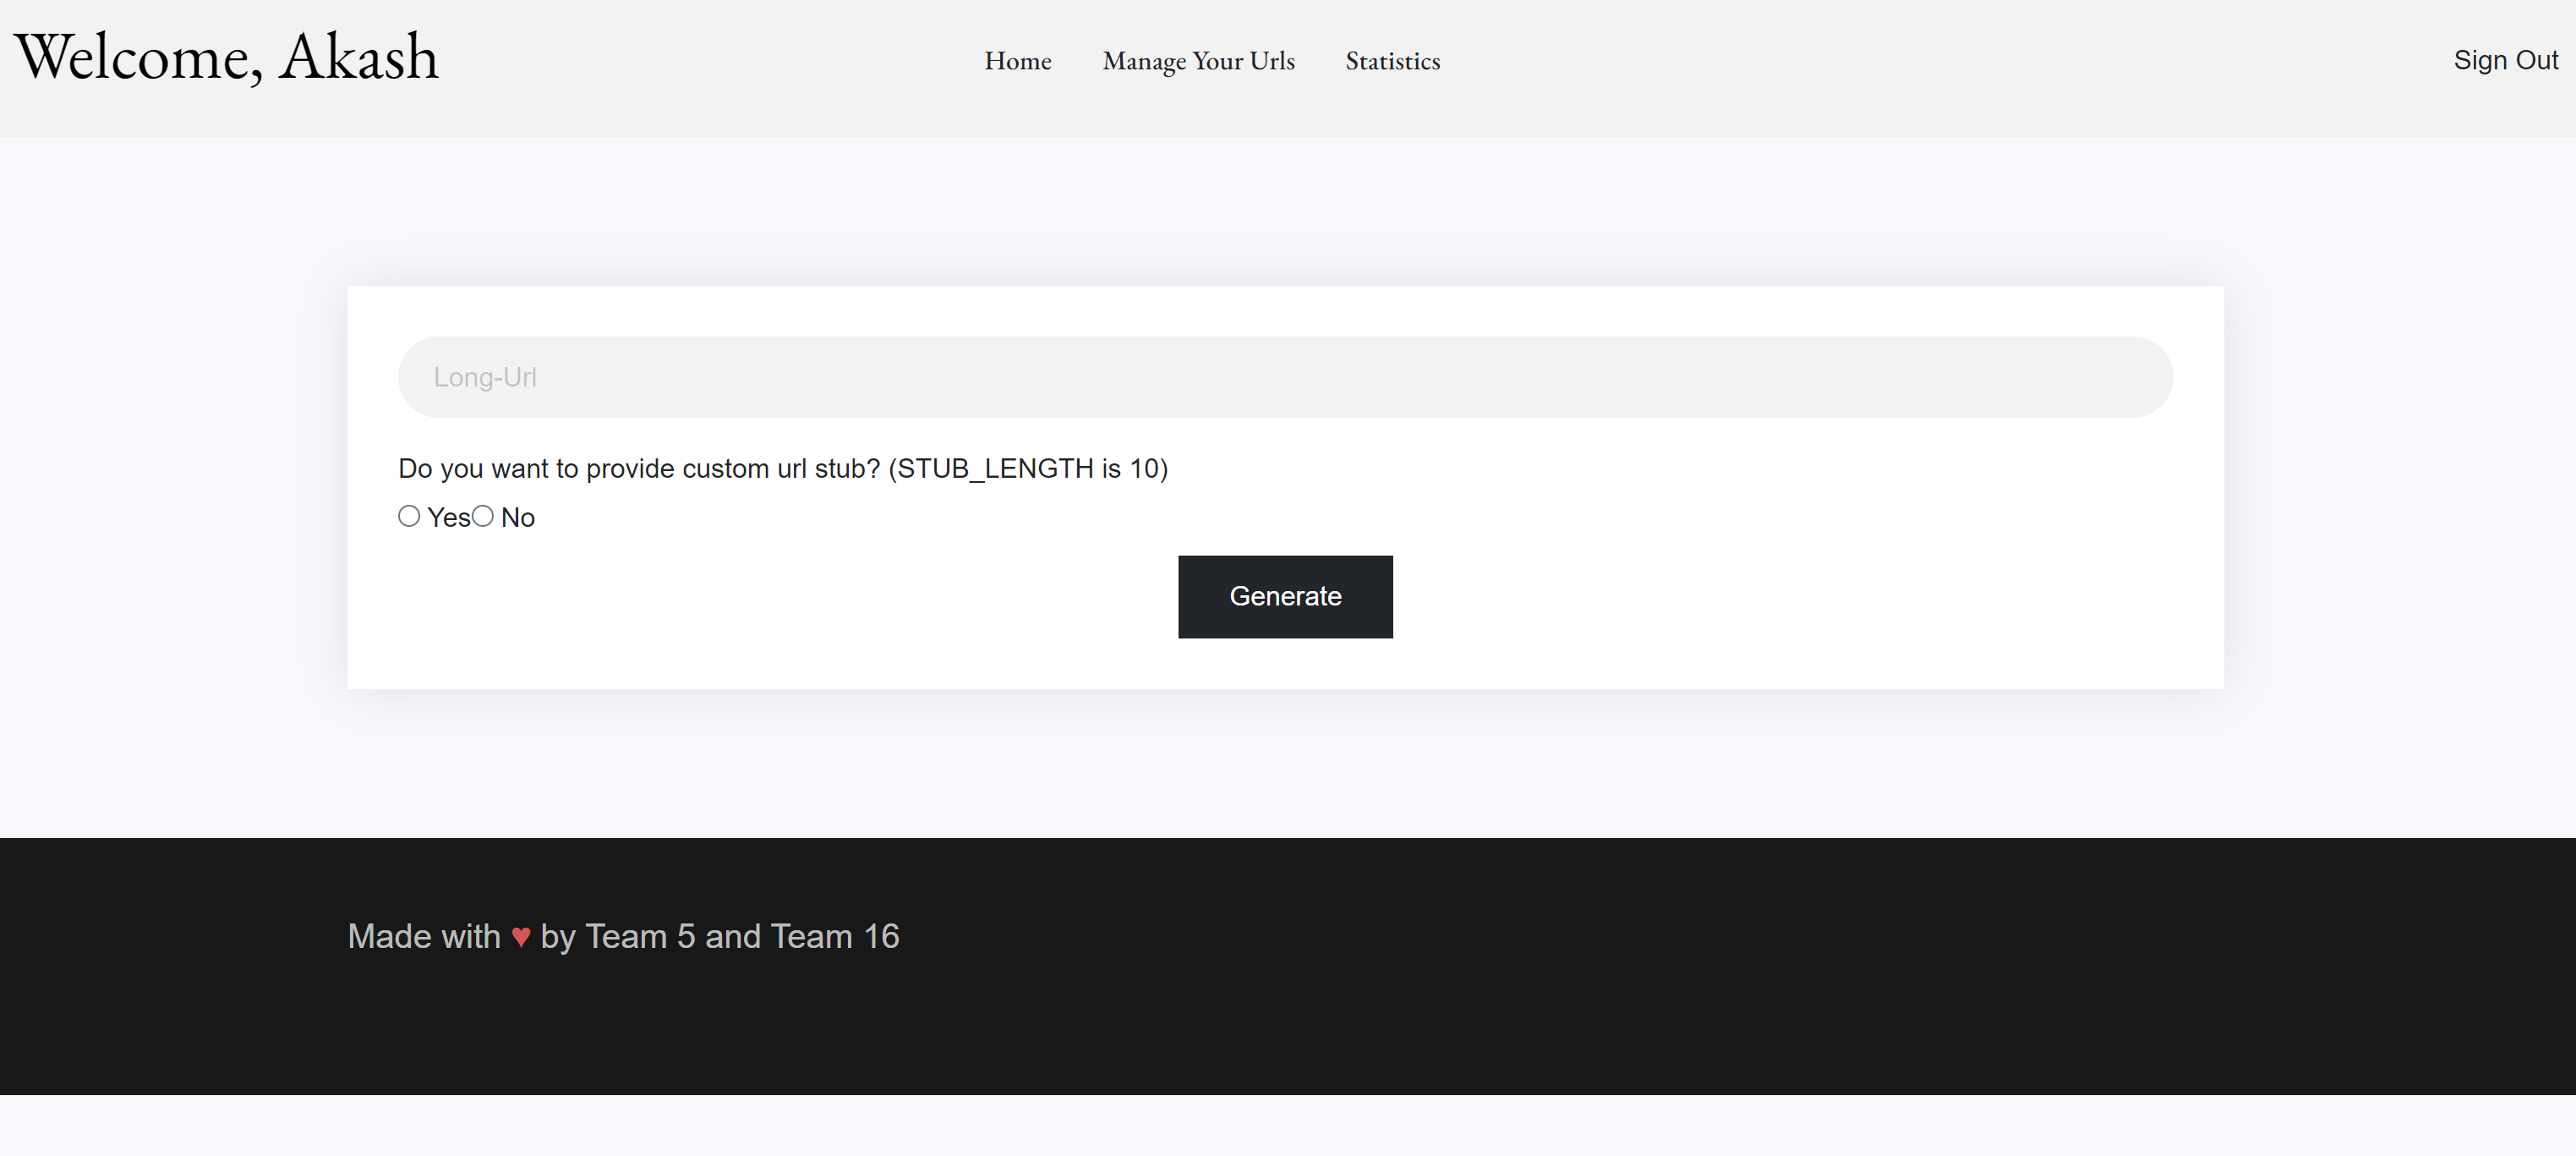This screenshot has width=2576, height=1156.
Task: Click the 'Yes' label text
Action: pyautogui.click(x=448, y=518)
